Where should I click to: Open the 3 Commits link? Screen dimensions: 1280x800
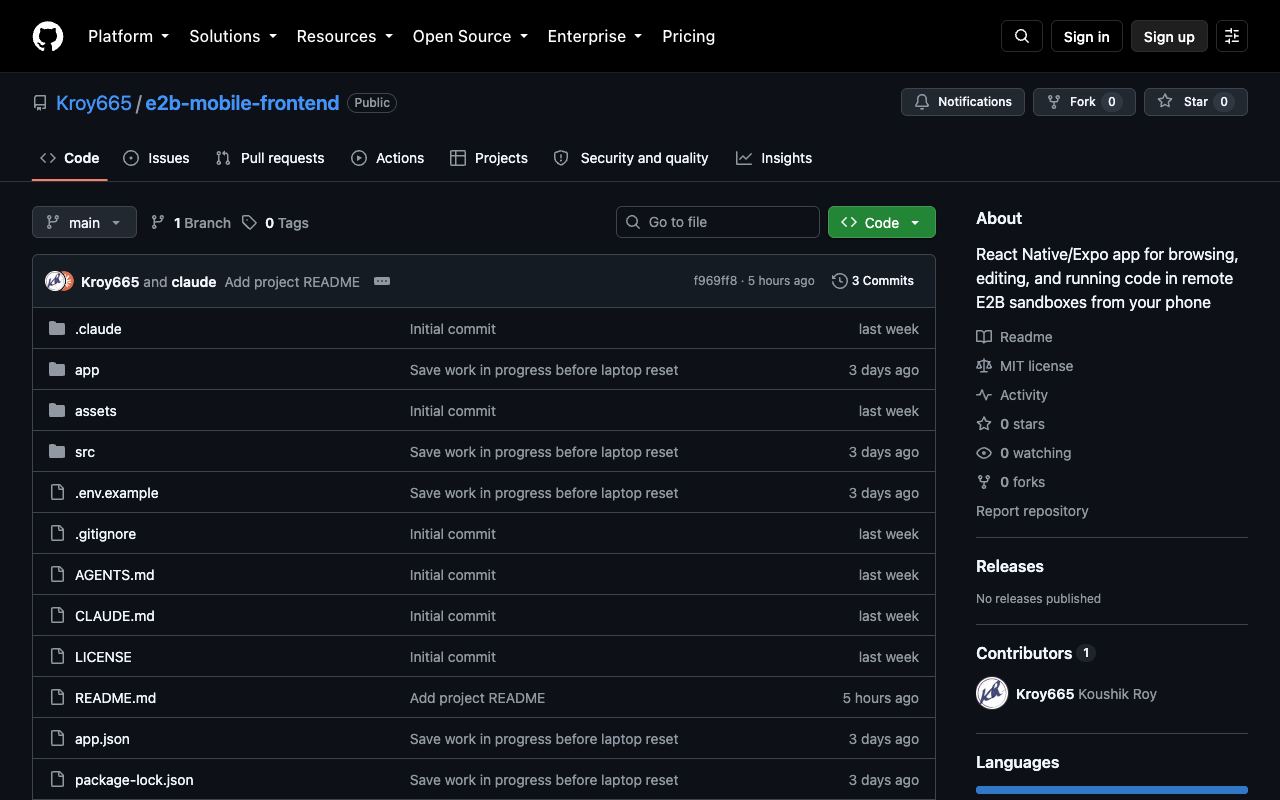[x=873, y=281]
